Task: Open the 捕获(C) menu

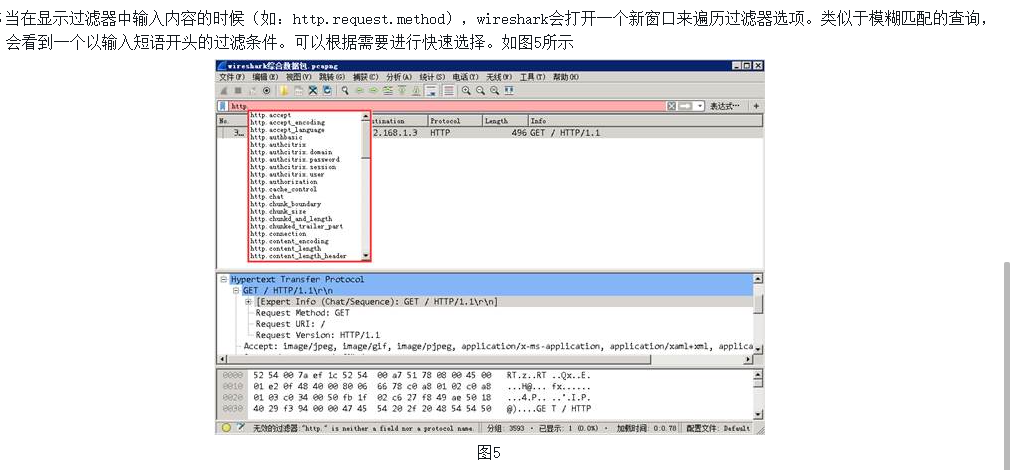Action: [365, 77]
